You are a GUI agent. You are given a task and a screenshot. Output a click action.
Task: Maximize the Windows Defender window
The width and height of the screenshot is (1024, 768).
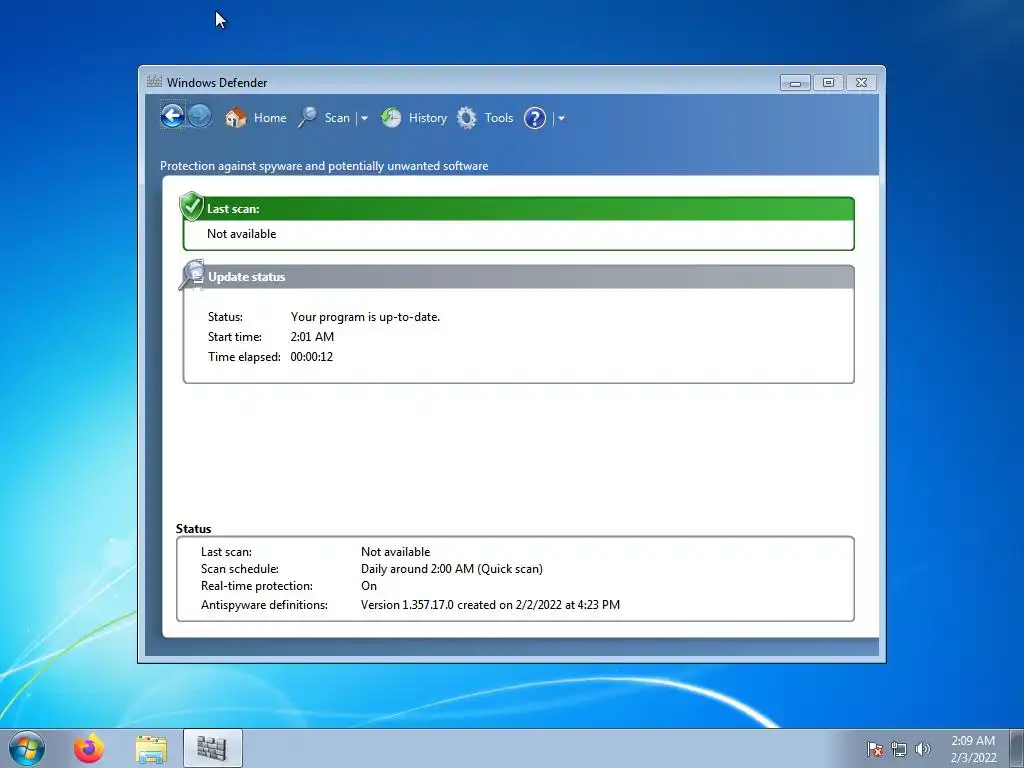tap(828, 82)
